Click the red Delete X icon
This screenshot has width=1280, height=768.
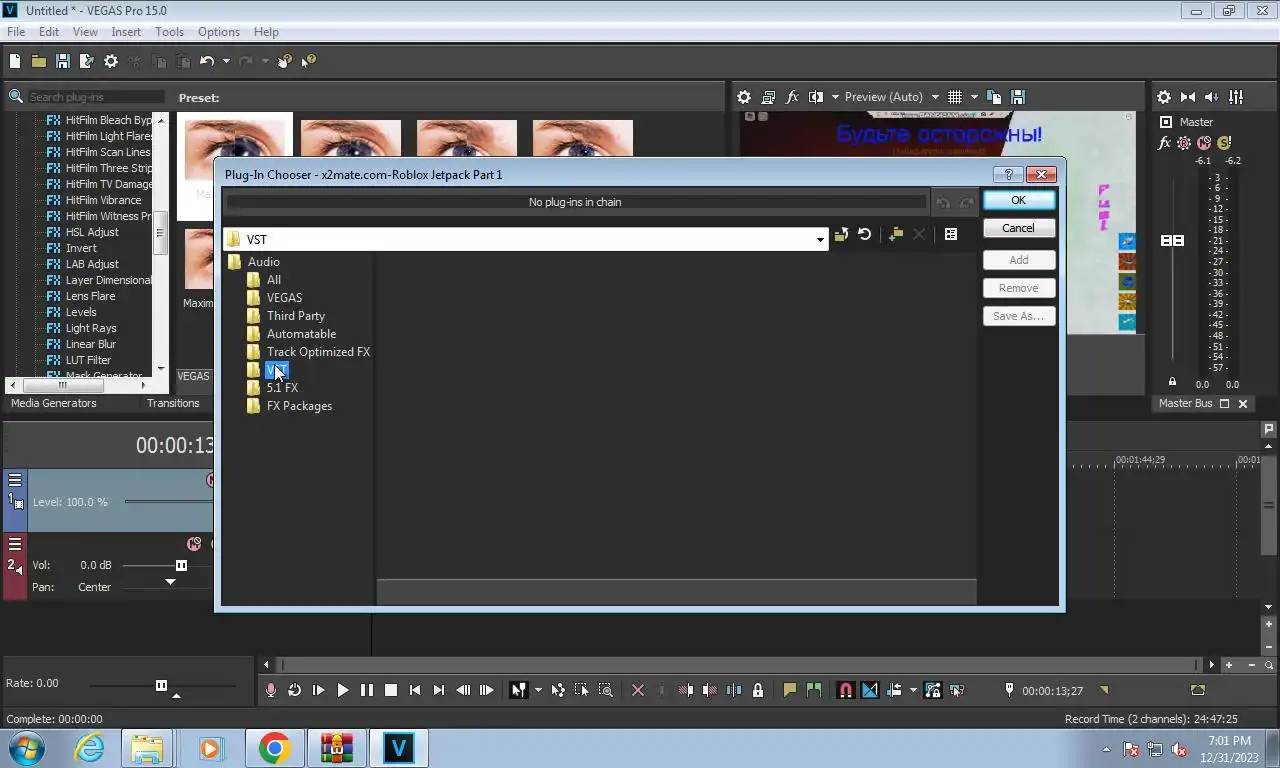[638, 690]
